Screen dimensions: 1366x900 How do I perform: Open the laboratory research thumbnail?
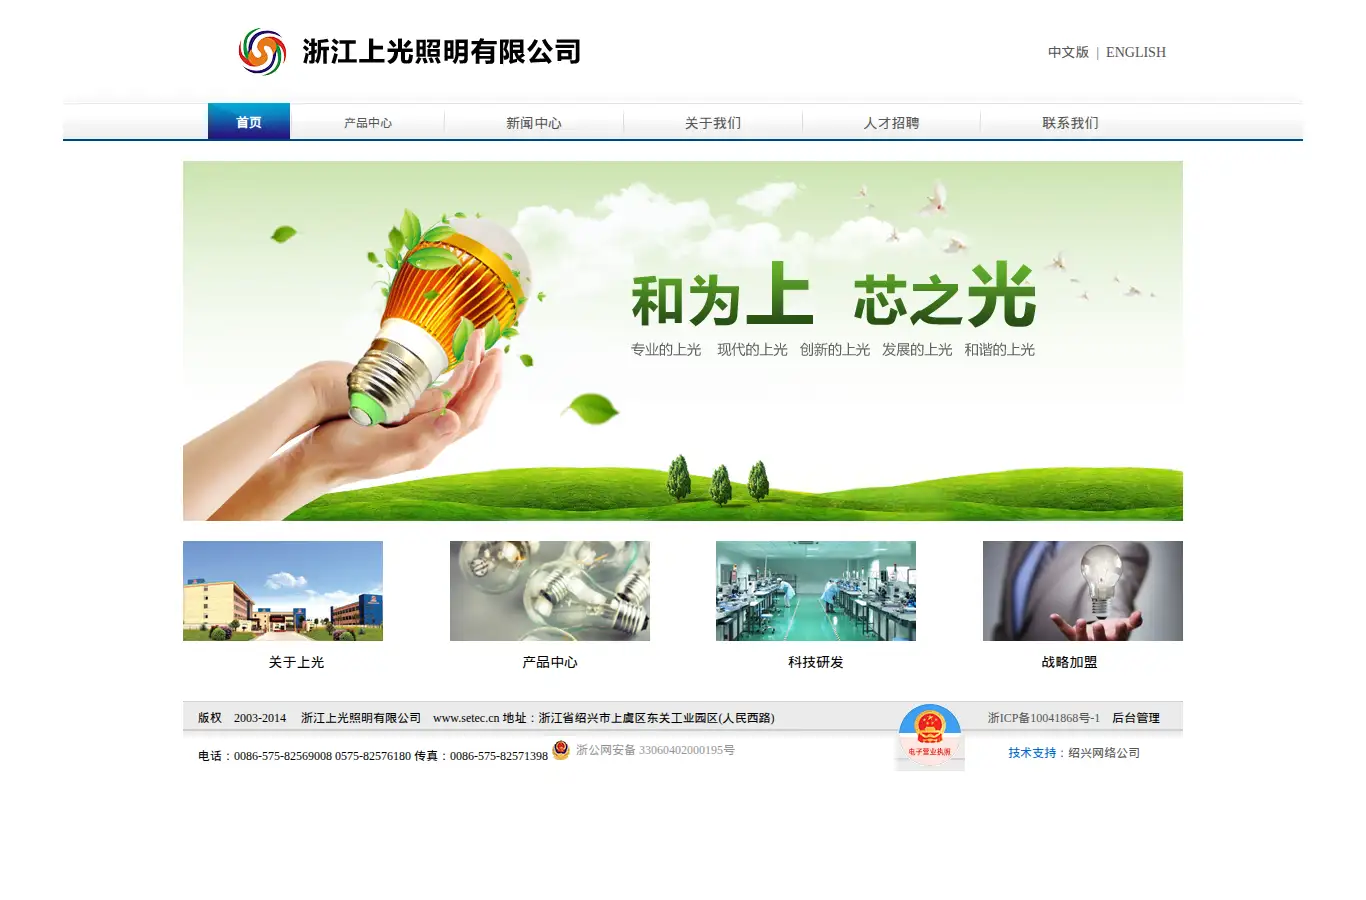tap(816, 591)
